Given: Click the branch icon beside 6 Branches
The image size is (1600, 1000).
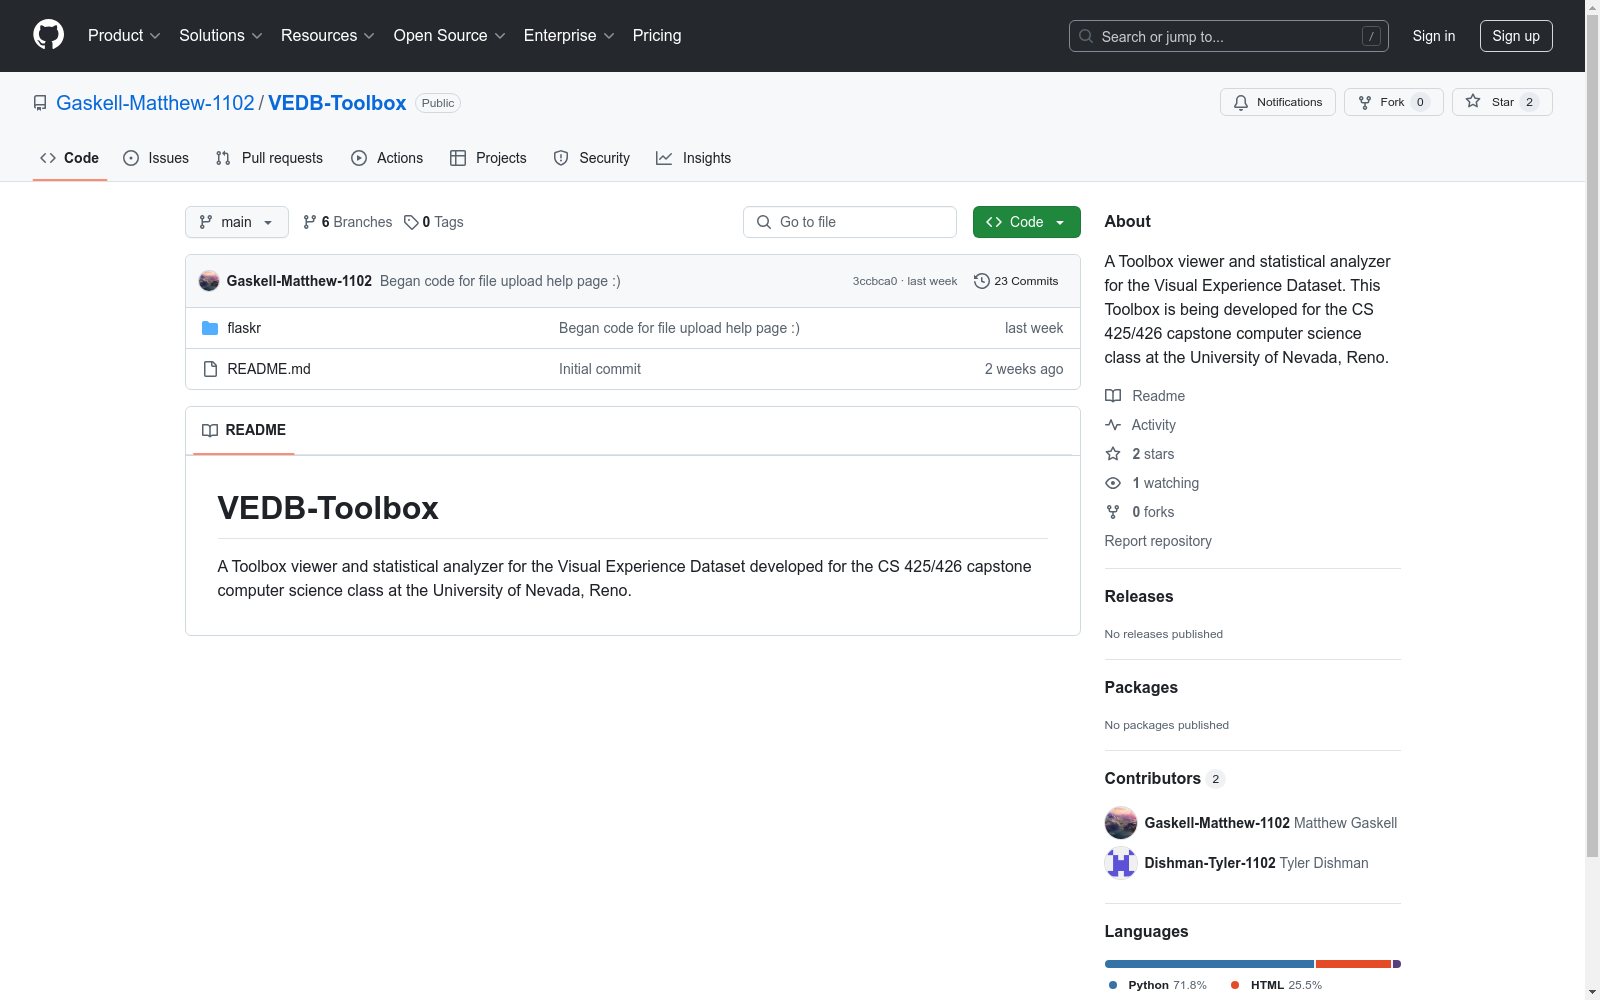Looking at the screenshot, I should (x=310, y=222).
